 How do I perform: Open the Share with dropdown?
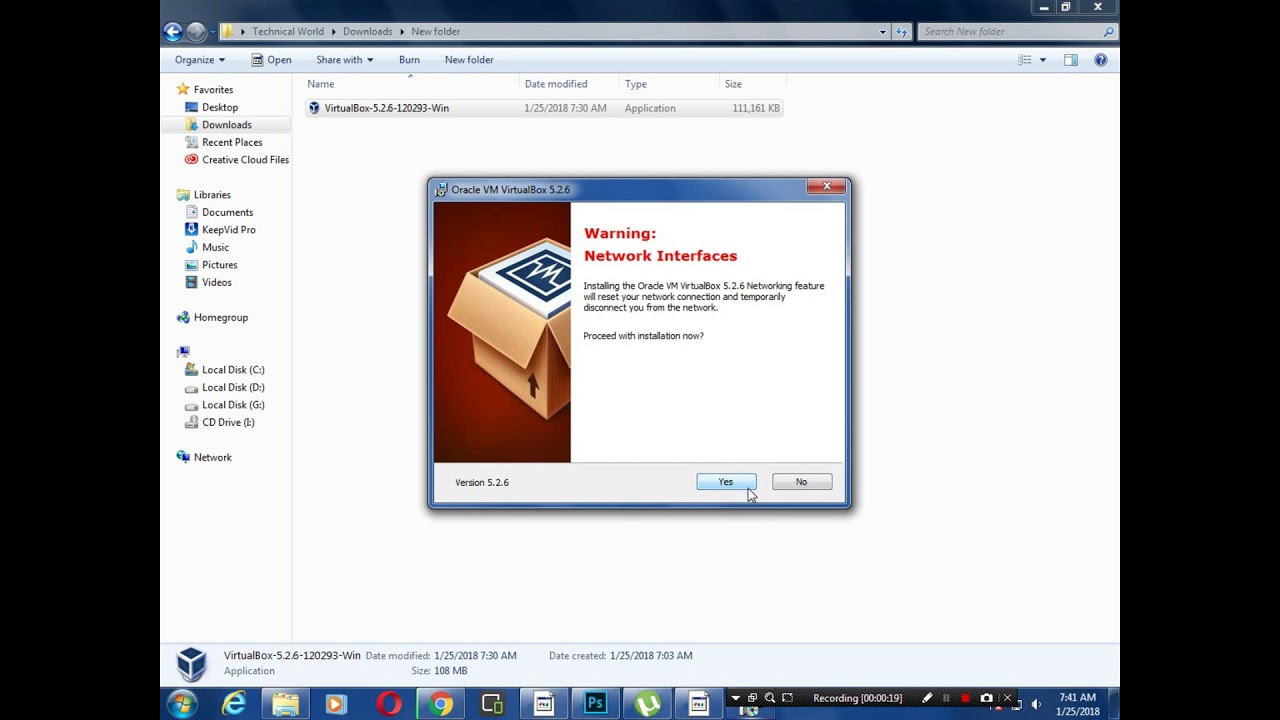[344, 60]
